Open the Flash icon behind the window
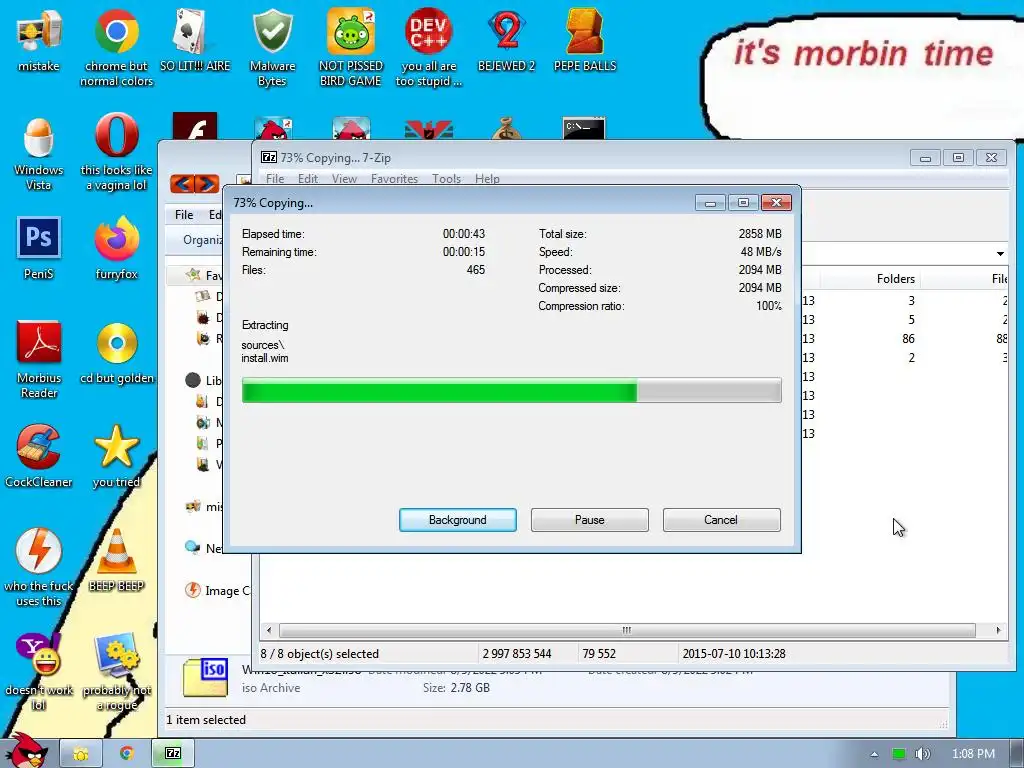The height and width of the screenshot is (768, 1024). click(x=195, y=127)
